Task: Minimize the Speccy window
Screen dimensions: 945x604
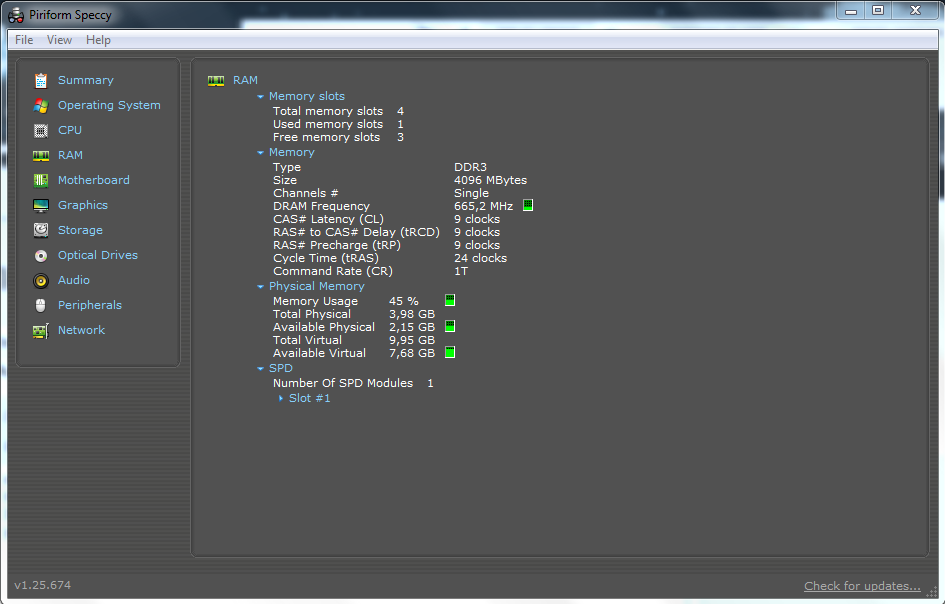Action: point(850,10)
